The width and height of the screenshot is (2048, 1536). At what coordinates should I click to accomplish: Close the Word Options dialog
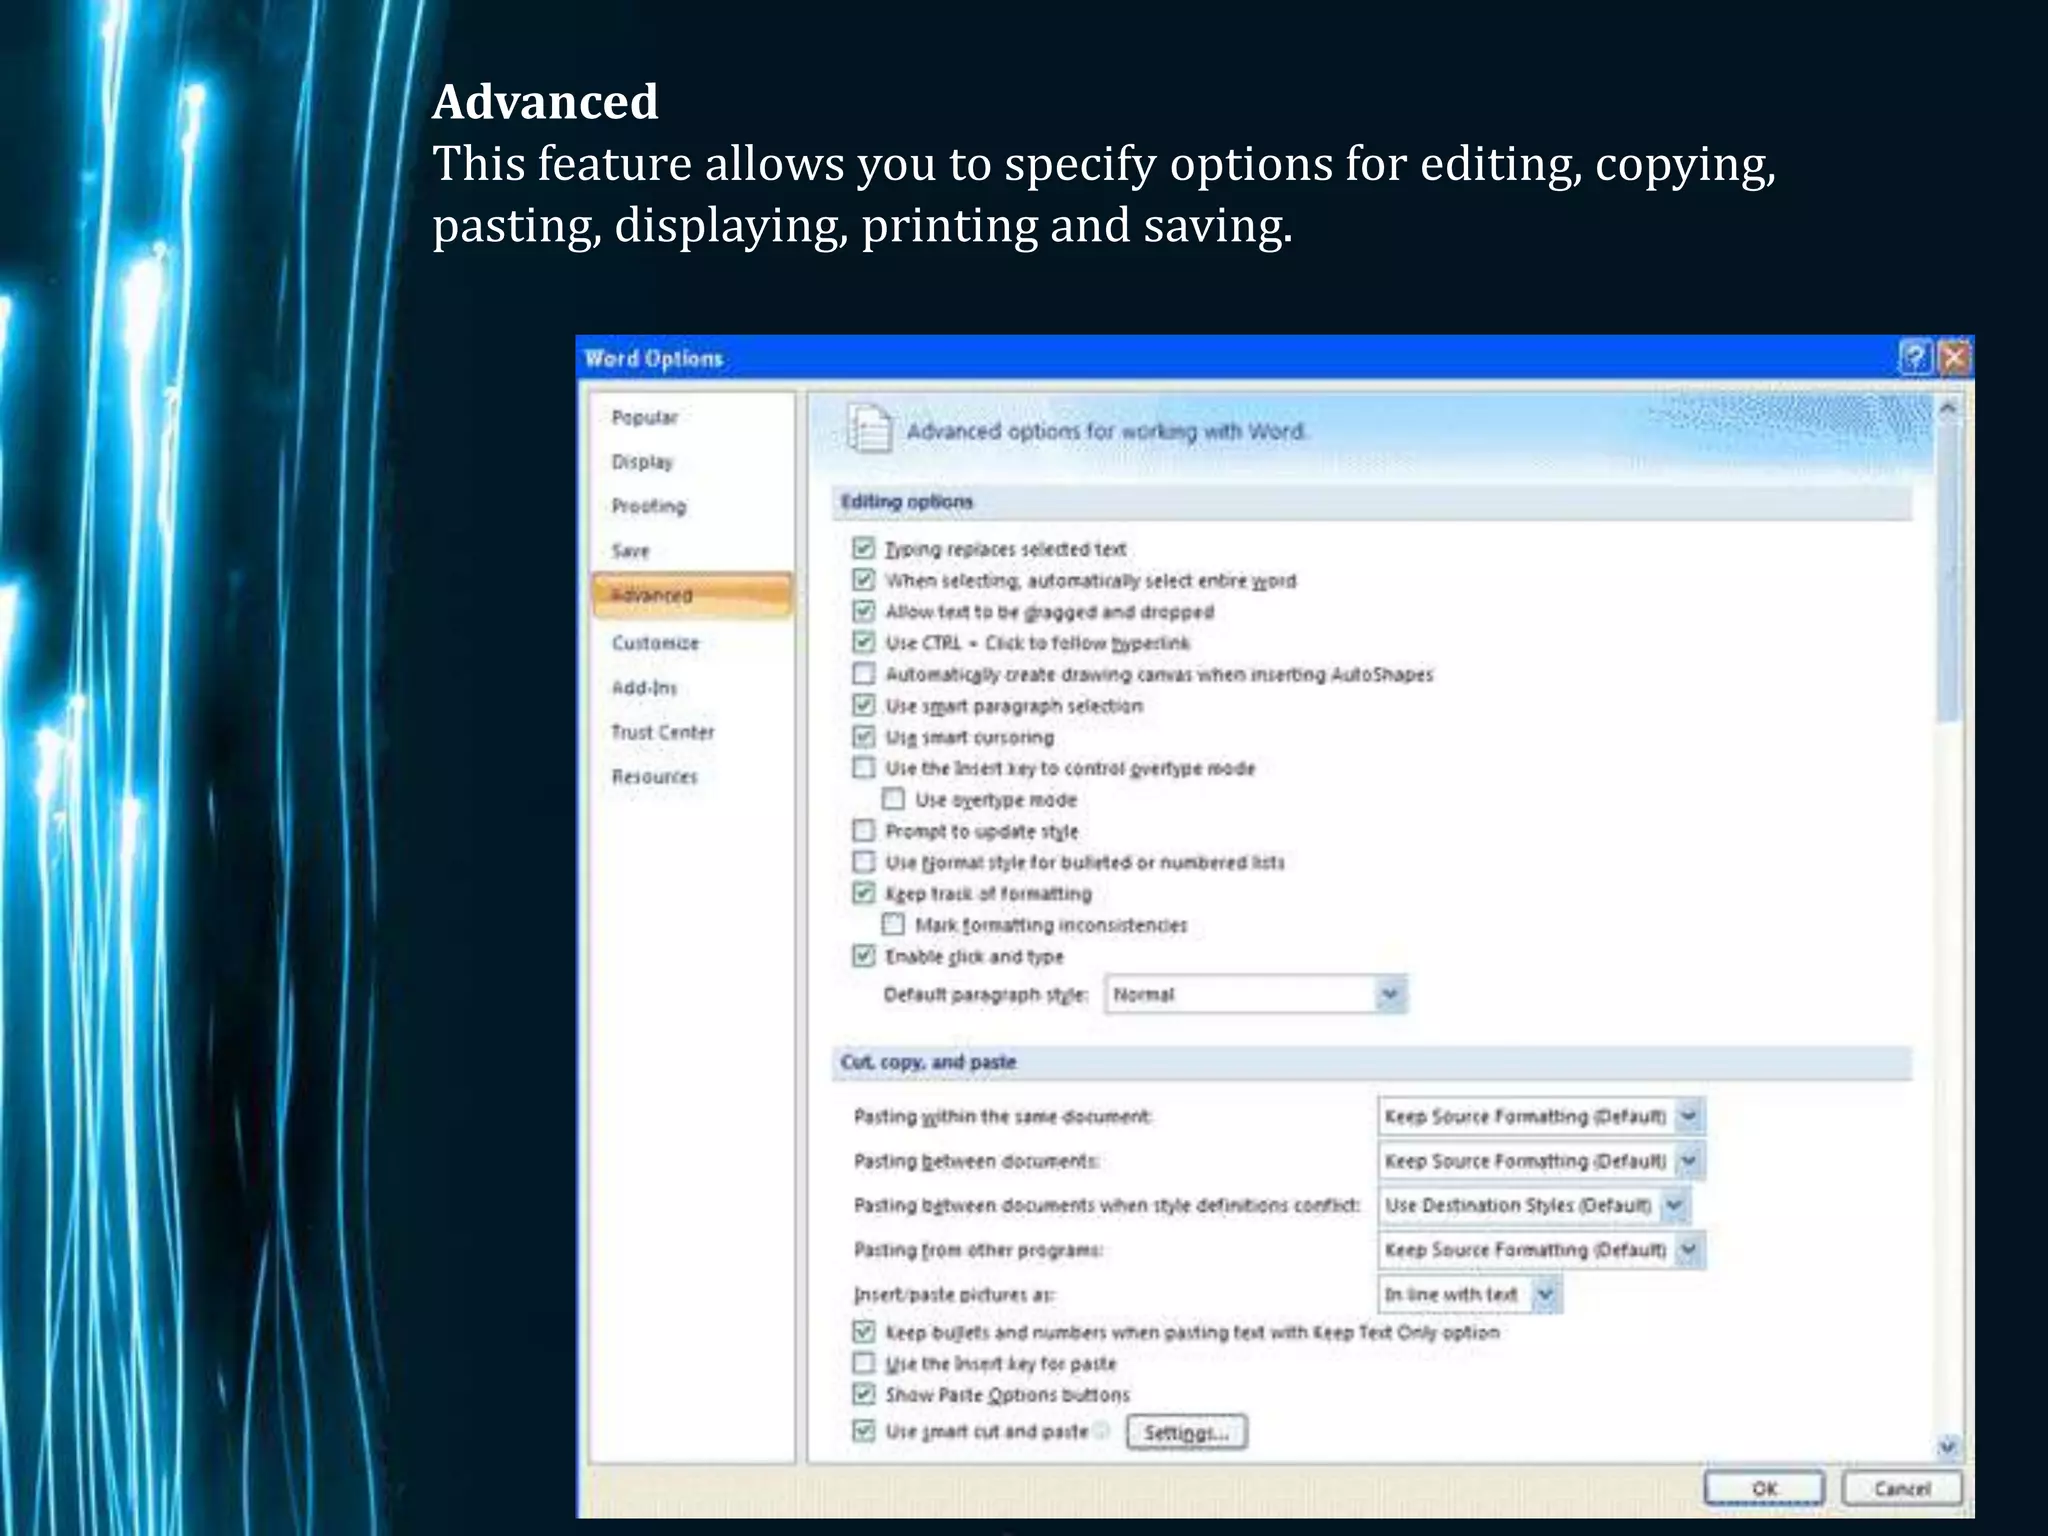point(1954,358)
